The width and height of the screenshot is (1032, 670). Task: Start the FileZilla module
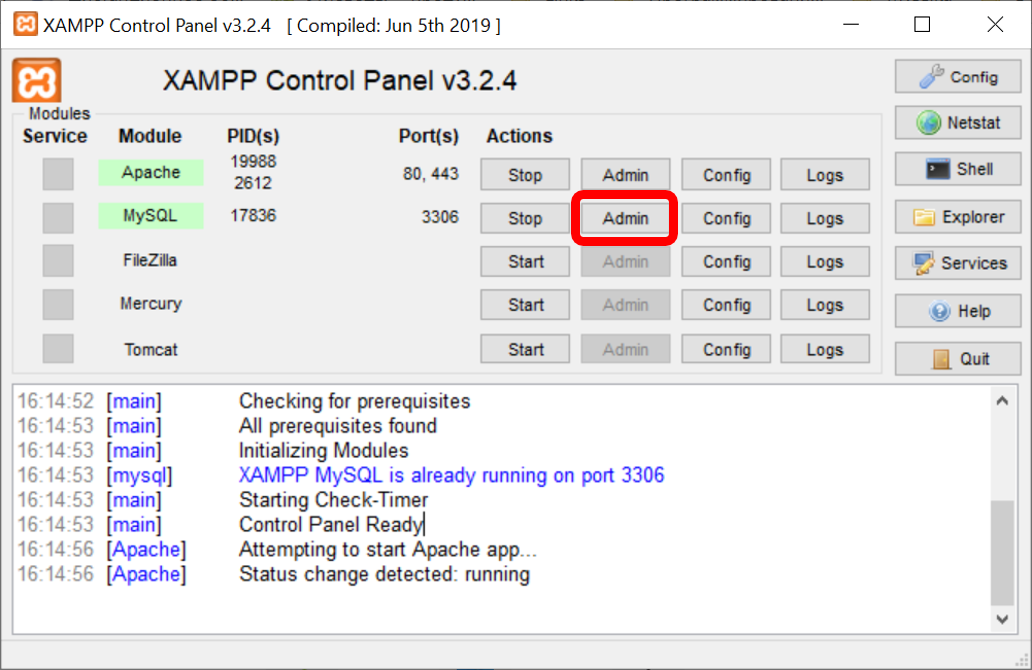click(x=525, y=262)
